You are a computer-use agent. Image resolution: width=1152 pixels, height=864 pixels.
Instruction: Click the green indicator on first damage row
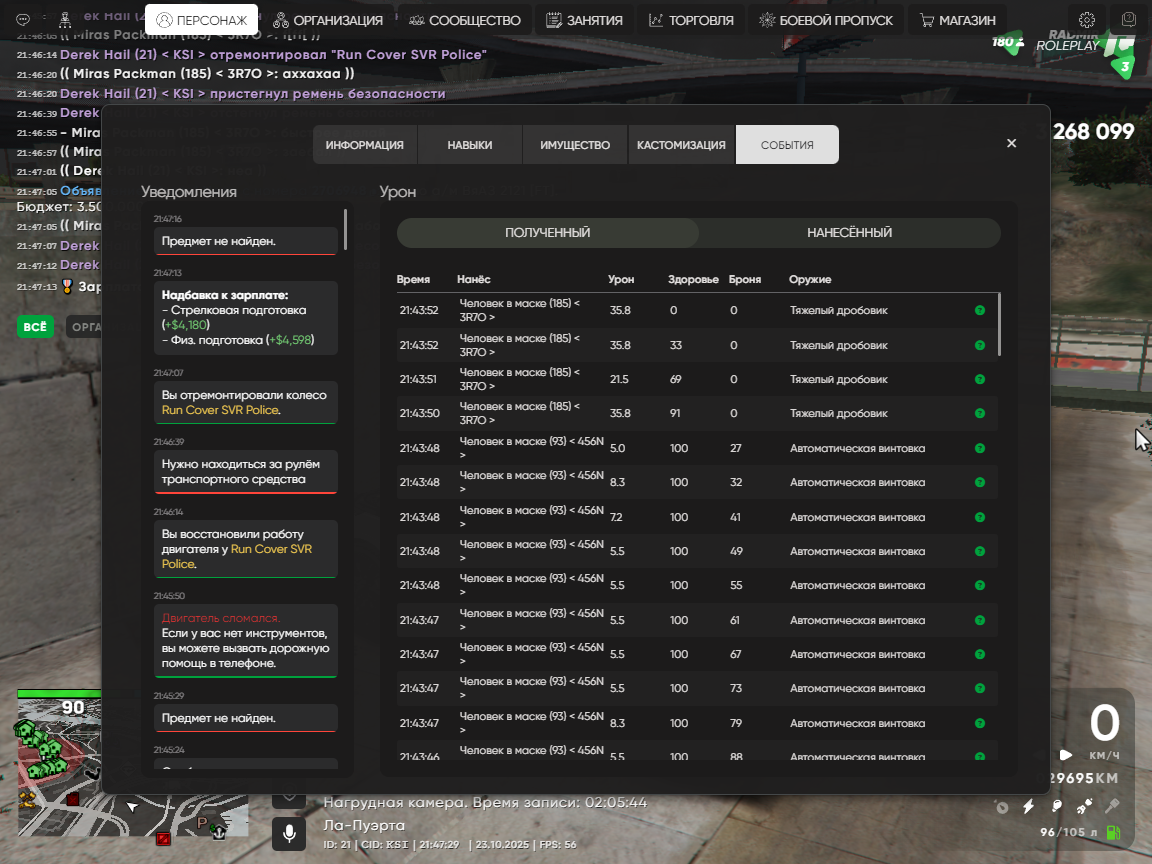980,310
